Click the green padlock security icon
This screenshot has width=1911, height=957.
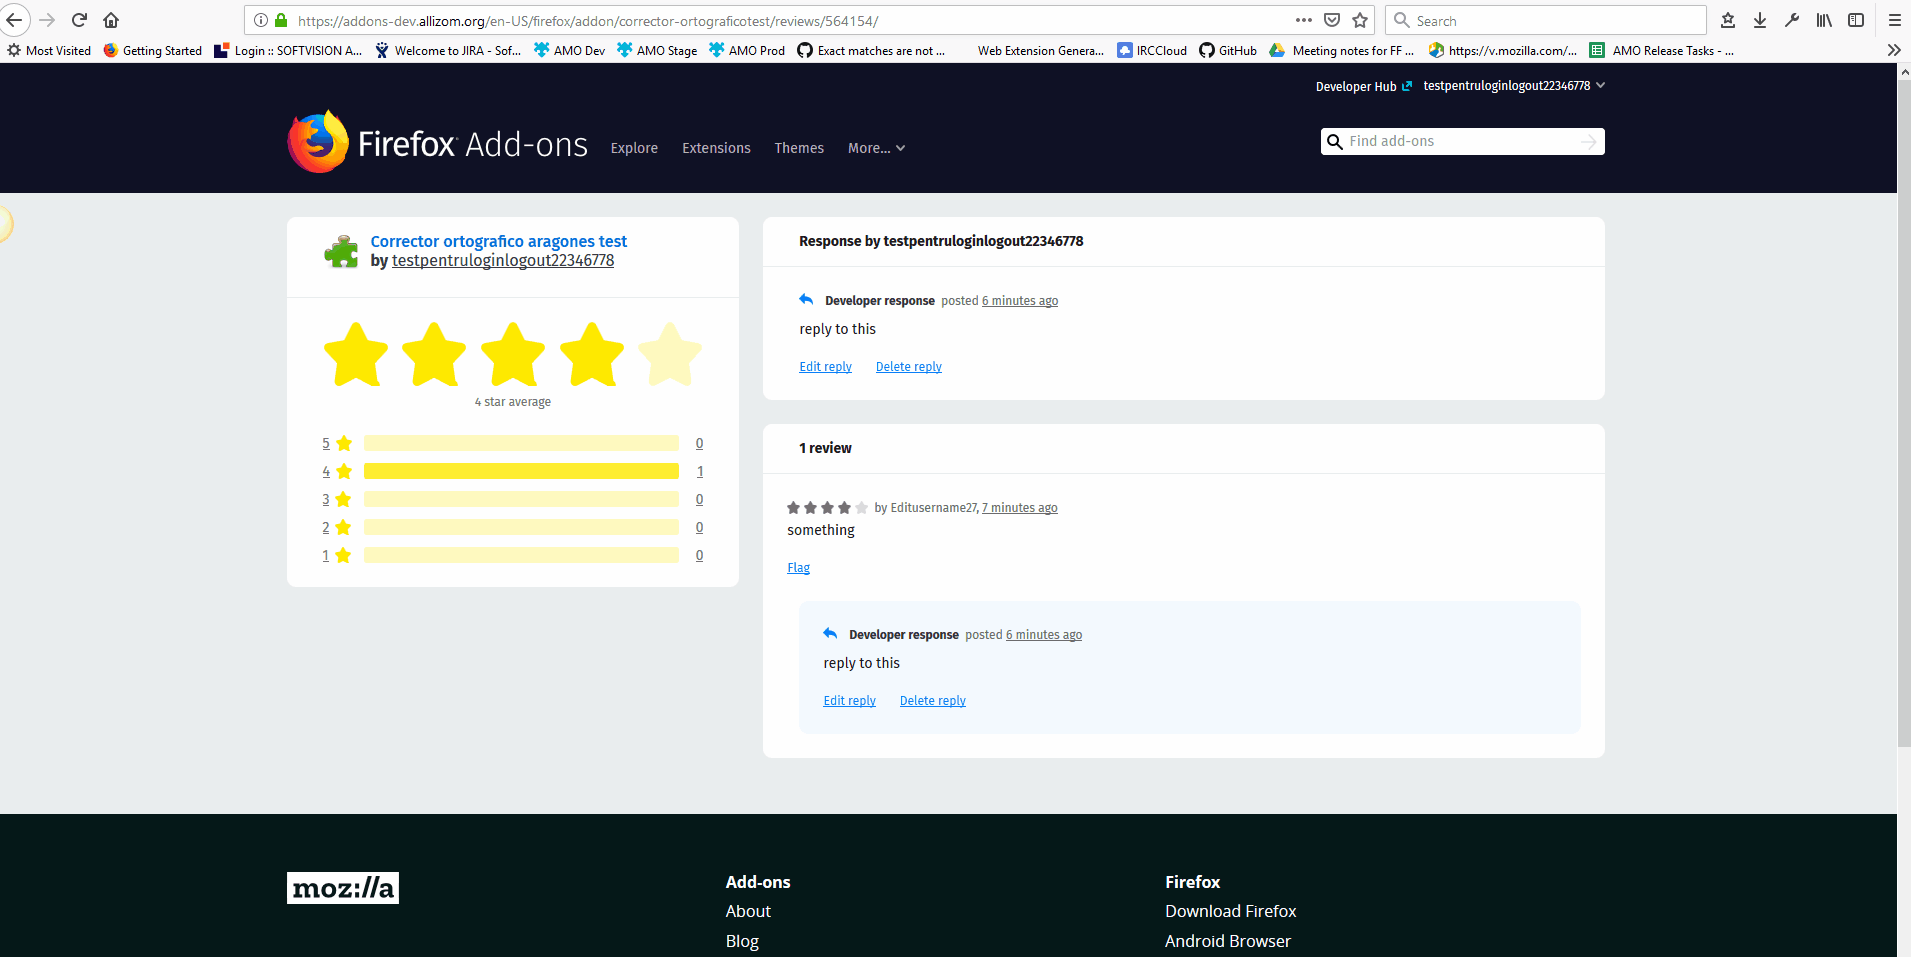[281, 20]
